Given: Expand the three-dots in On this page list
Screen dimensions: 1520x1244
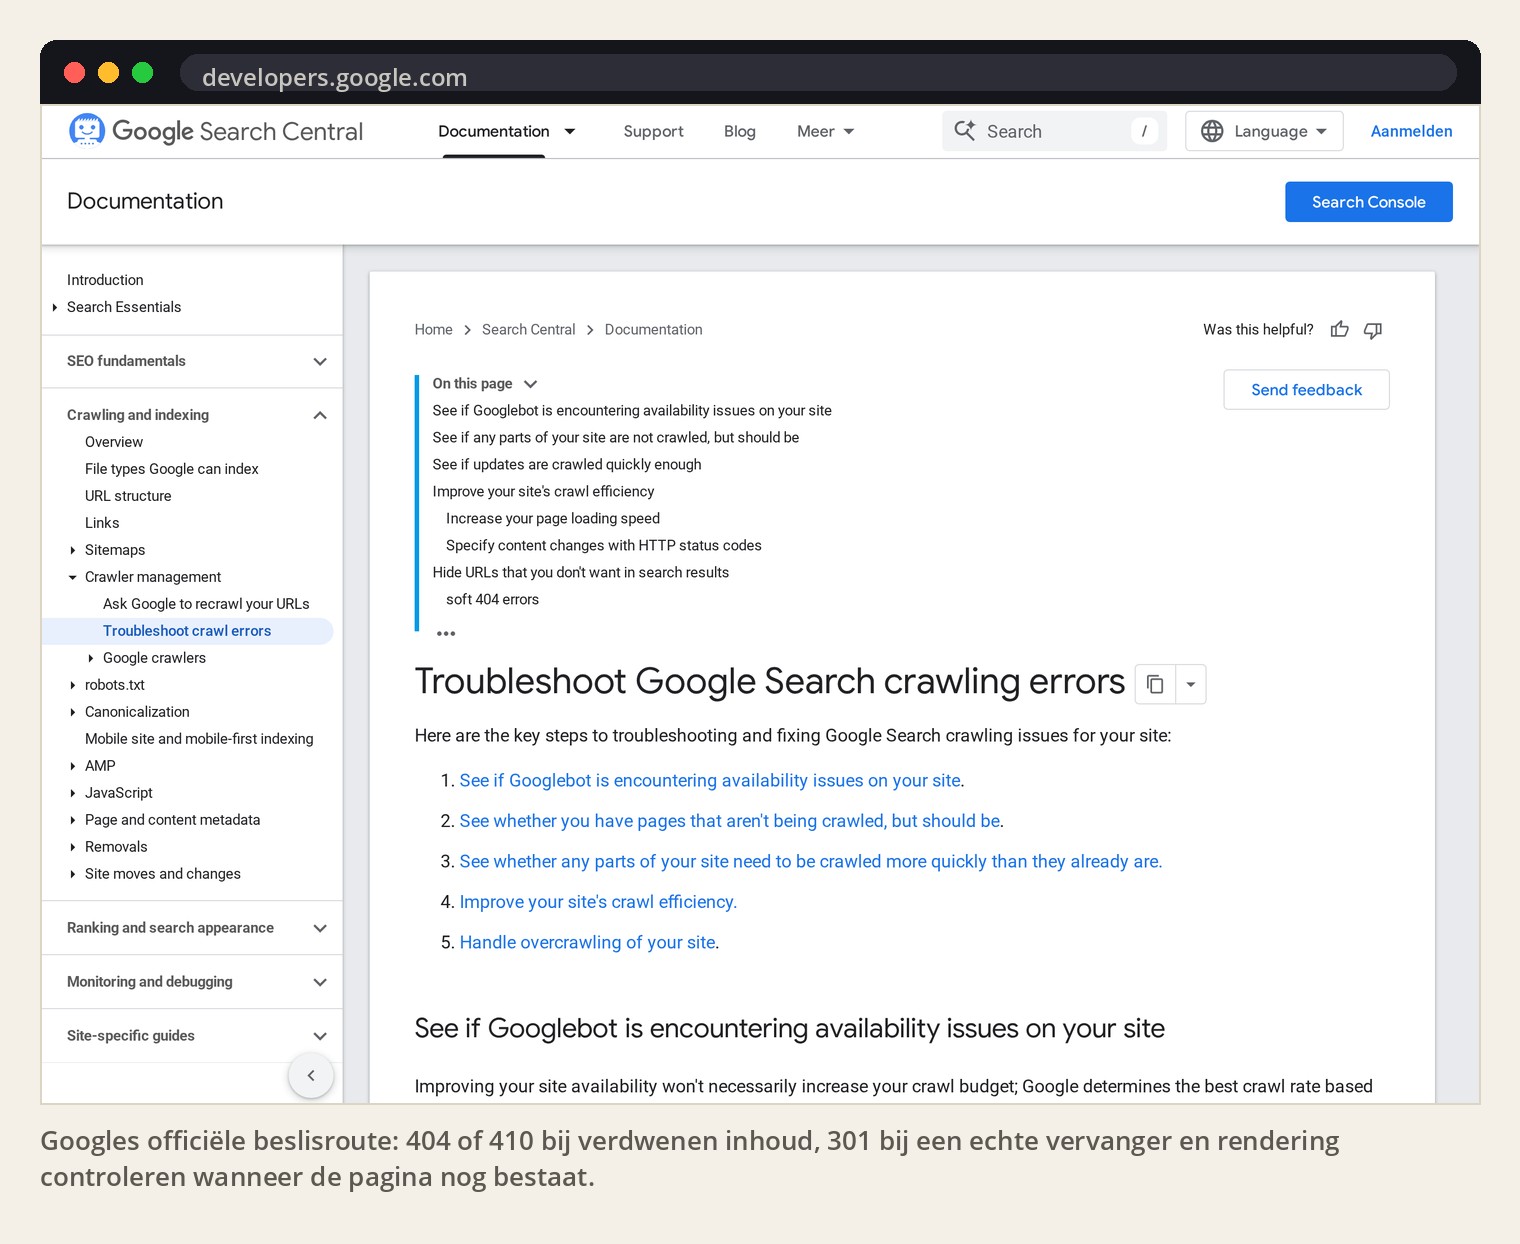Looking at the screenshot, I should click(x=446, y=633).
